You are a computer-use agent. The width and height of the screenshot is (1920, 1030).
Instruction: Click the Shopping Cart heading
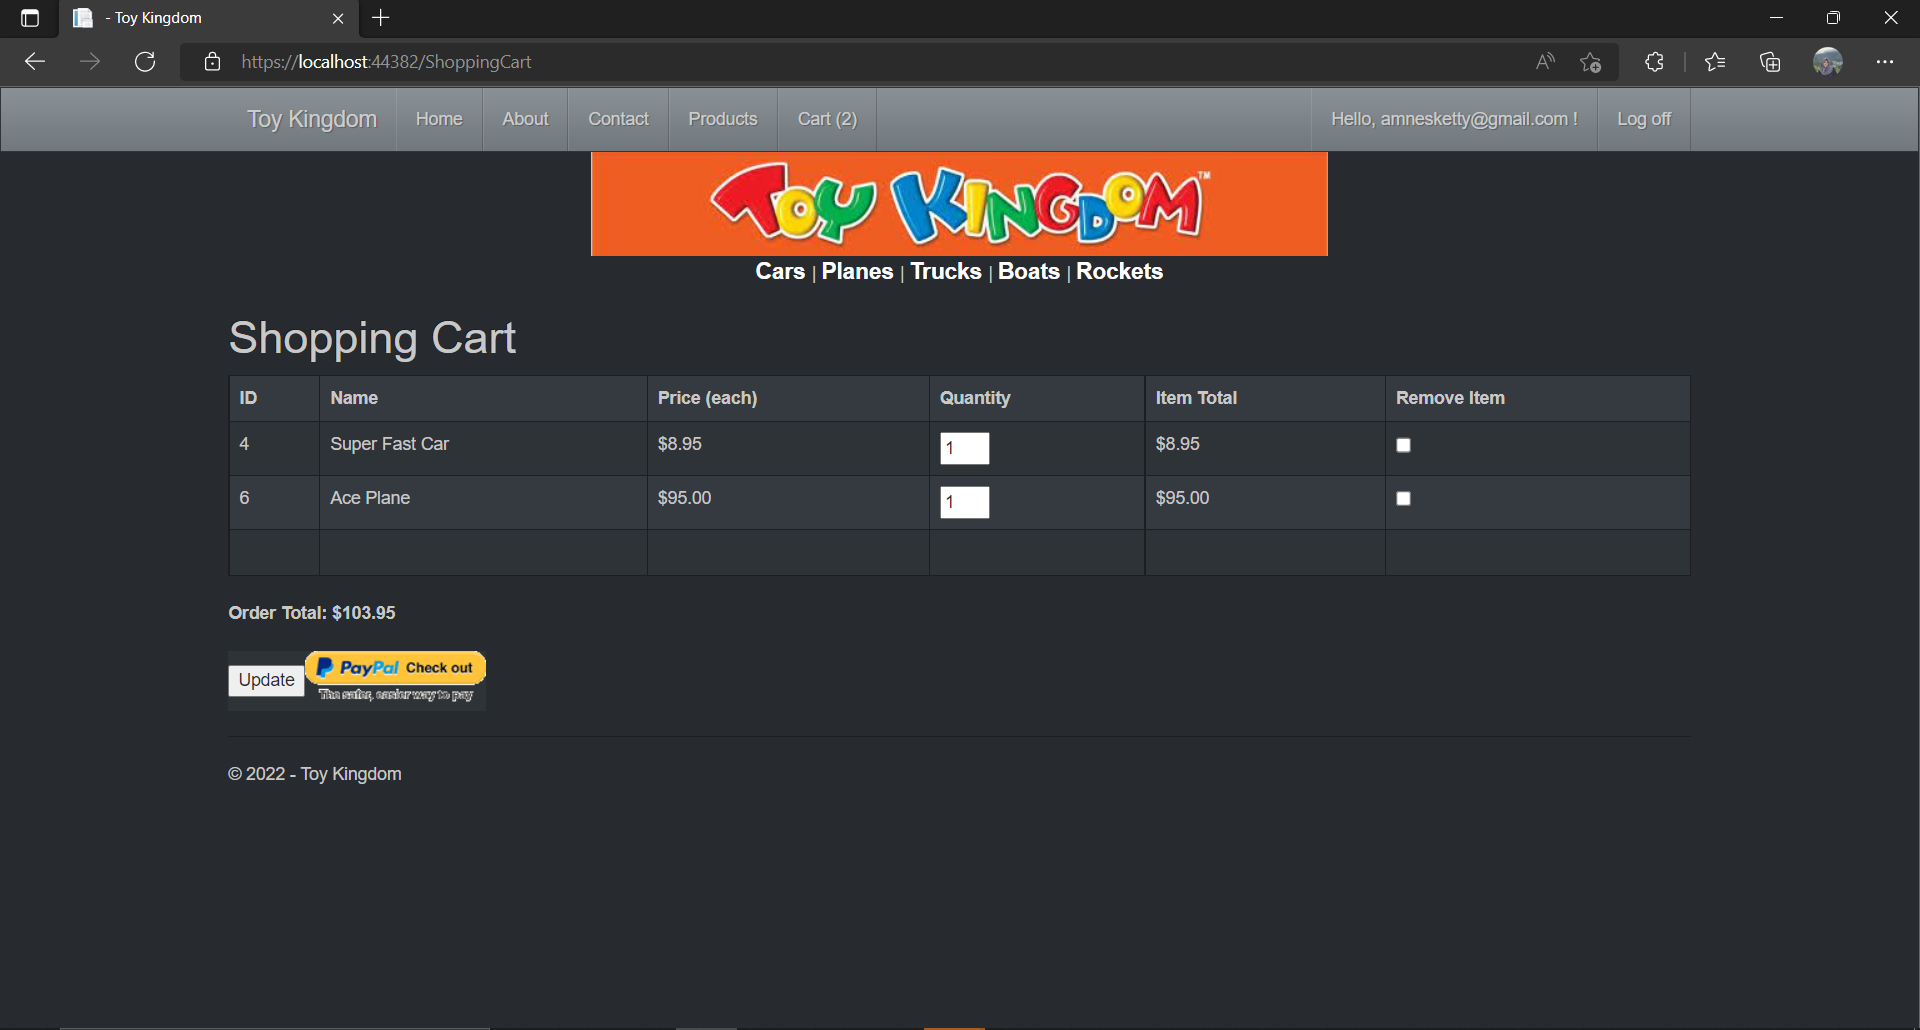click(x=372, y=338)
